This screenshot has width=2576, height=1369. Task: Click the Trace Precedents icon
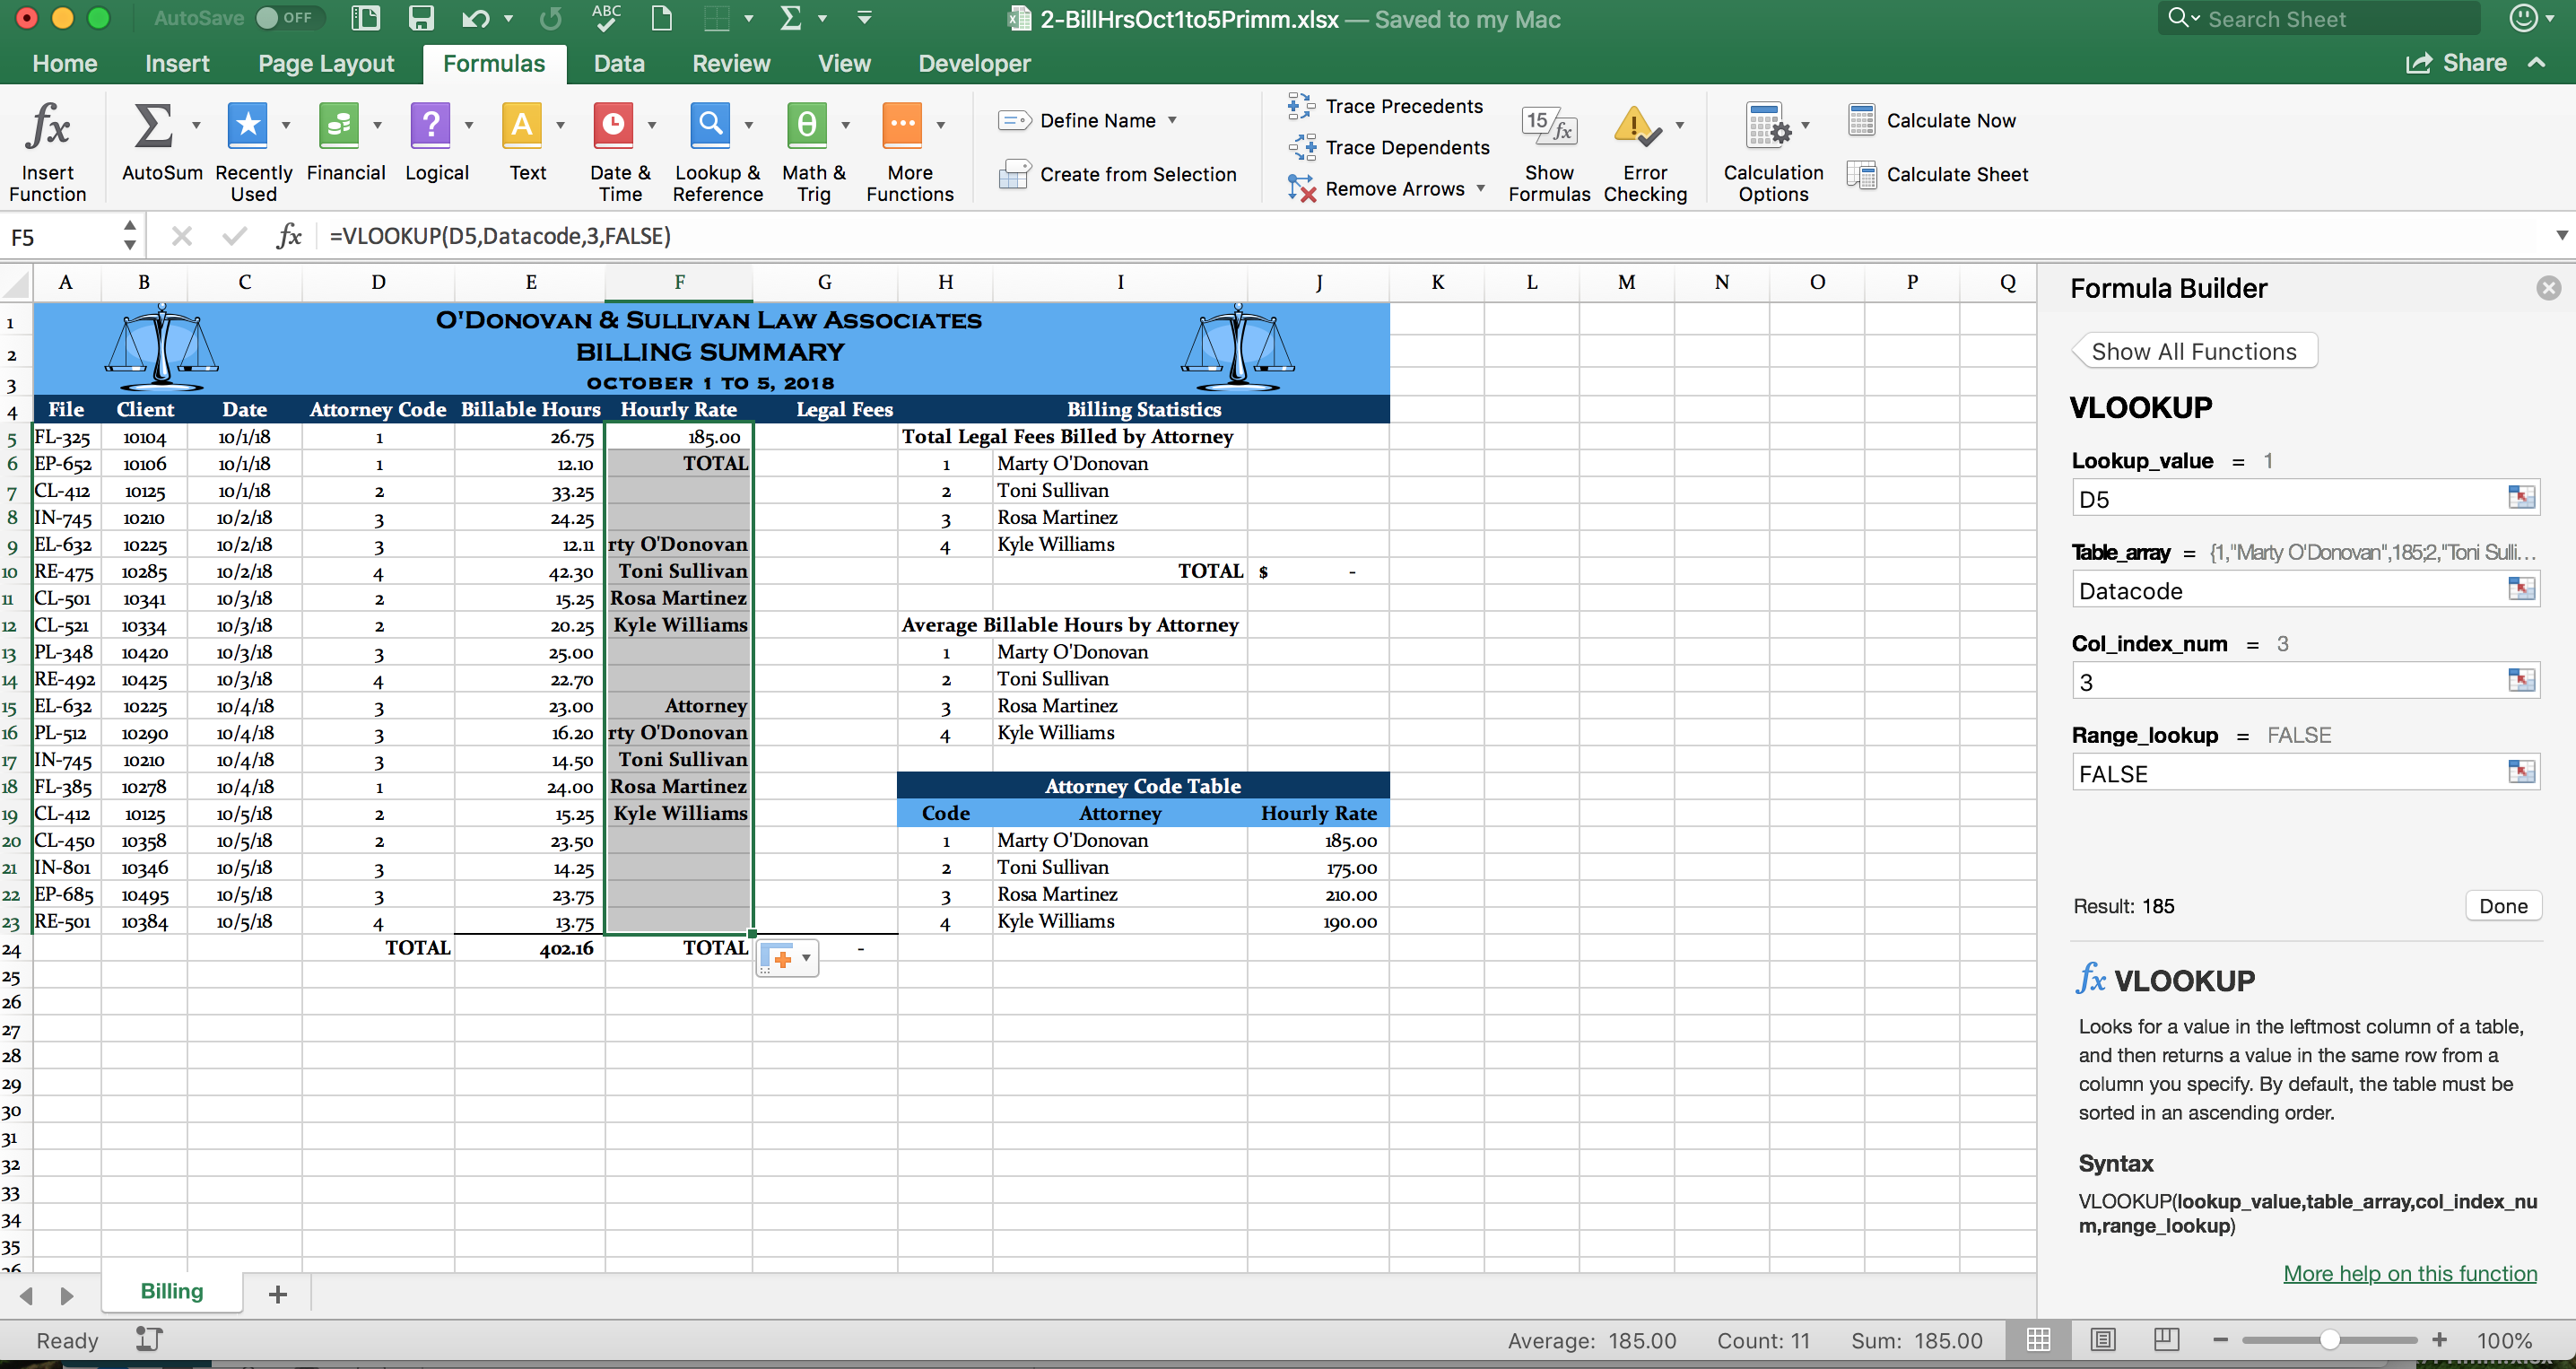(1301, 106)
